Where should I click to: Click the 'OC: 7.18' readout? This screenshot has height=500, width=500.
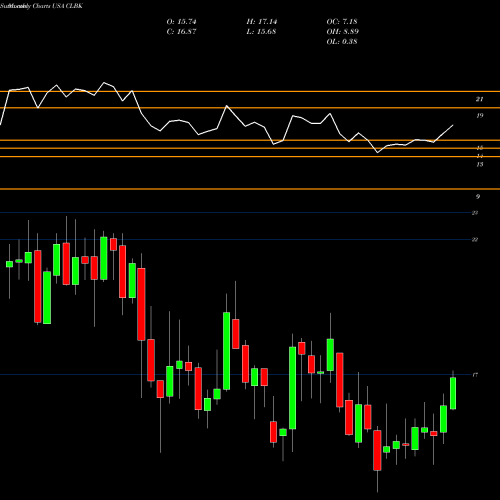(342, 22)
